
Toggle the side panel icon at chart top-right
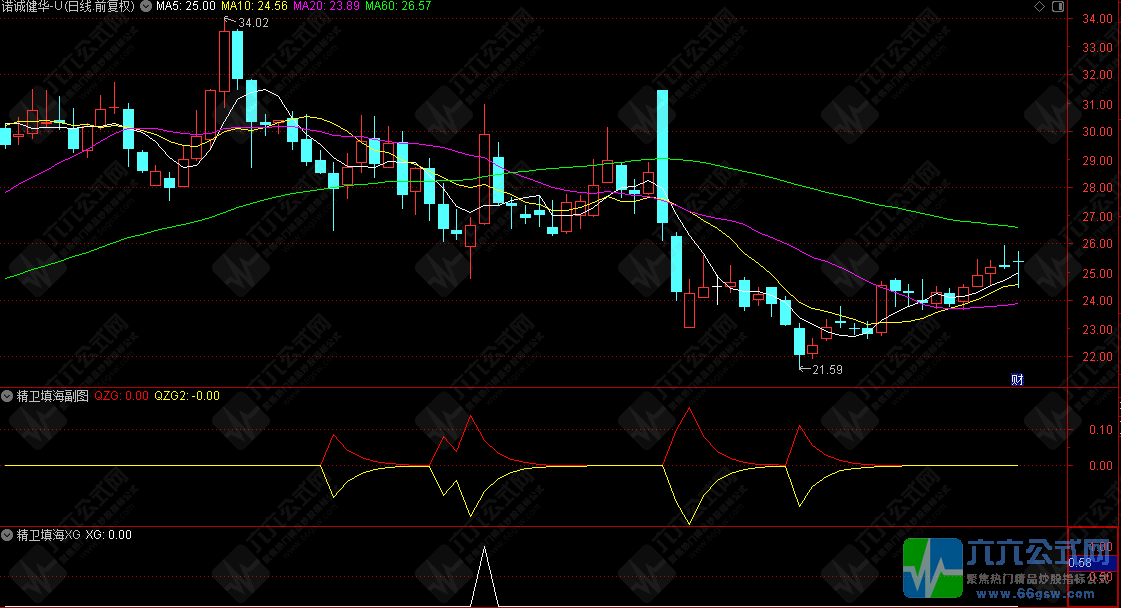pyautogui.click(x=1058, y=6)
